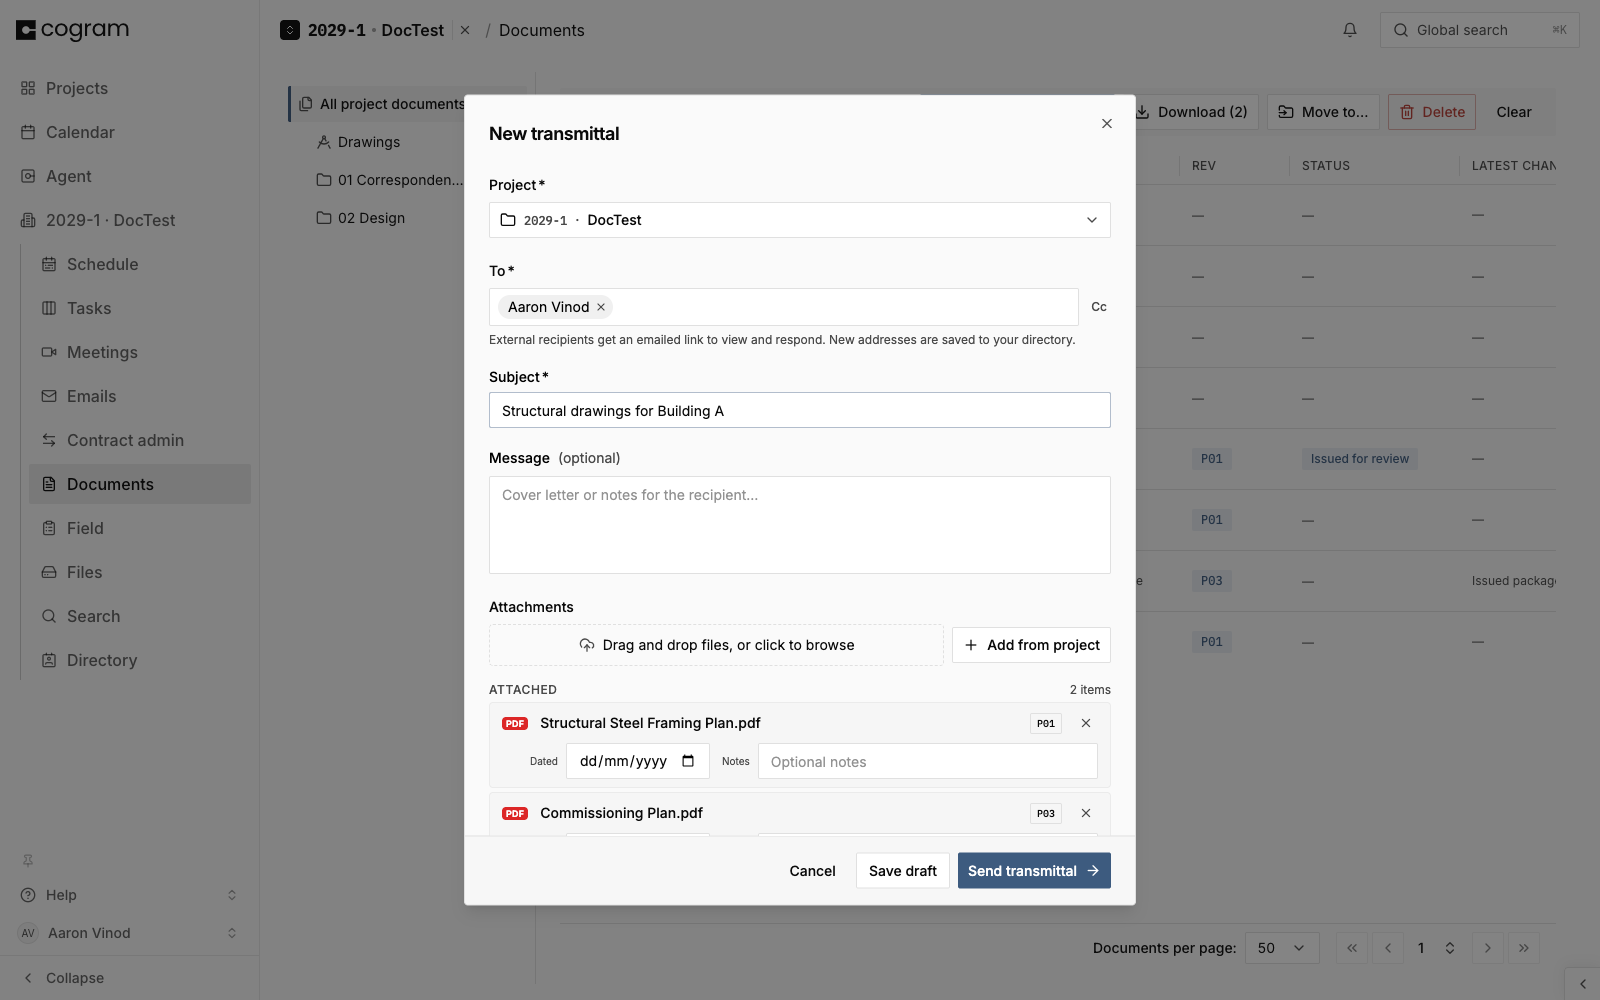
Task: Pin sidebar icon above Help
Action: (28, 860)
